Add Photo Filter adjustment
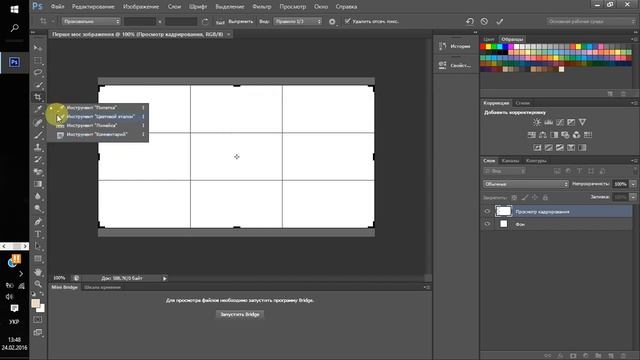This screenshot has height=360, width=640. [x=565, y=135]
